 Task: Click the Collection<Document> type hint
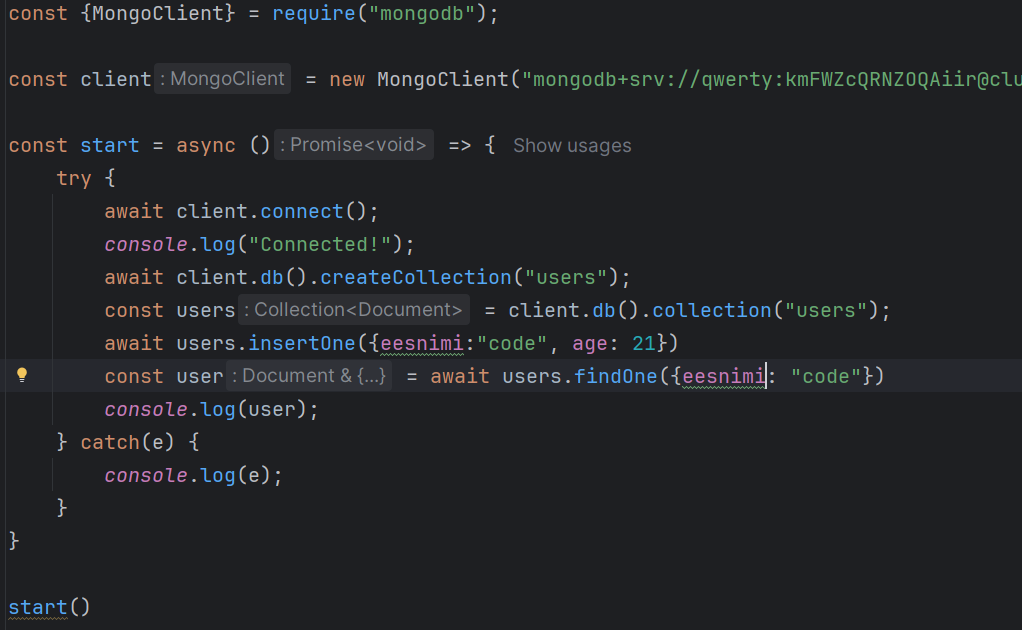pos(354,310)
